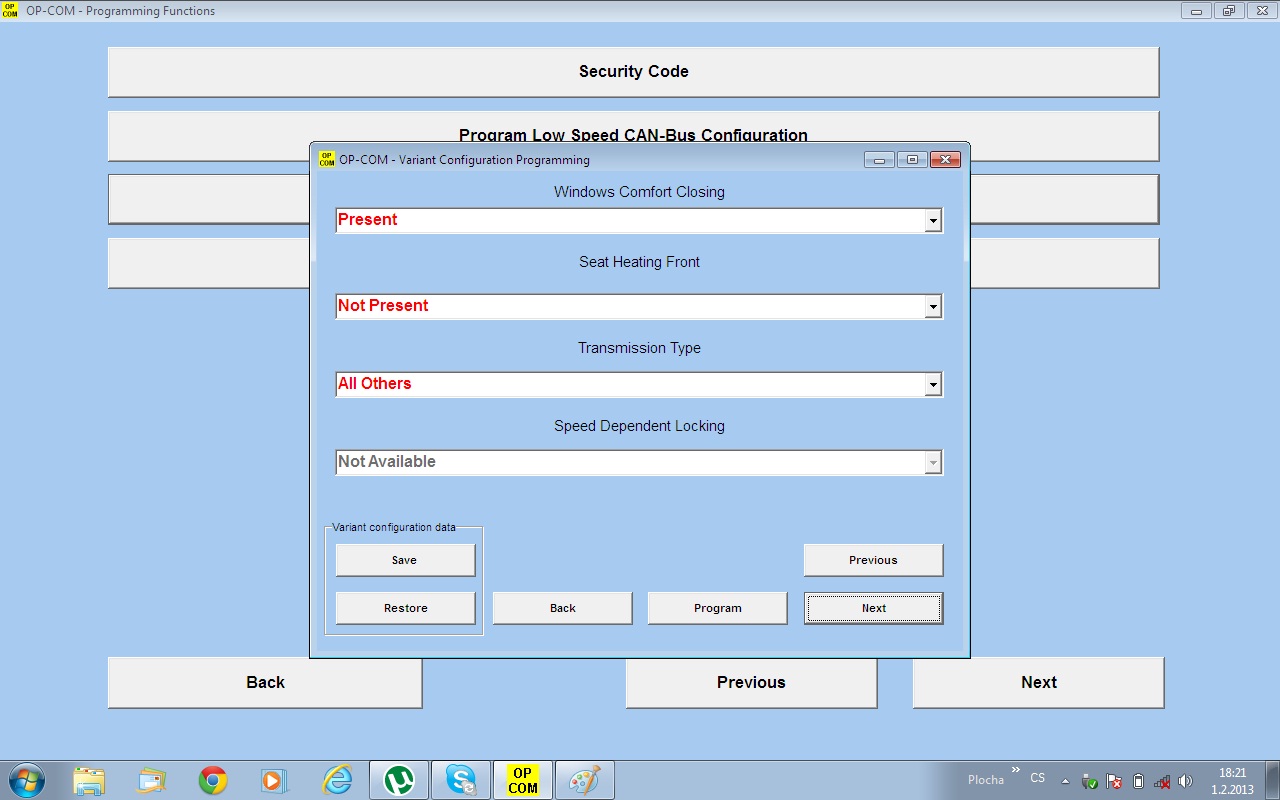Viewport: 1280px width, 800px height.
Task: Click the dialog's Next button
Action: coord(873,608)
